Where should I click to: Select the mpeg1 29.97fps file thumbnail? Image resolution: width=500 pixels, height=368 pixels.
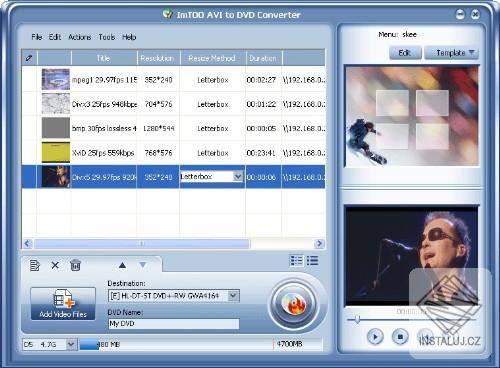point(56,79)
